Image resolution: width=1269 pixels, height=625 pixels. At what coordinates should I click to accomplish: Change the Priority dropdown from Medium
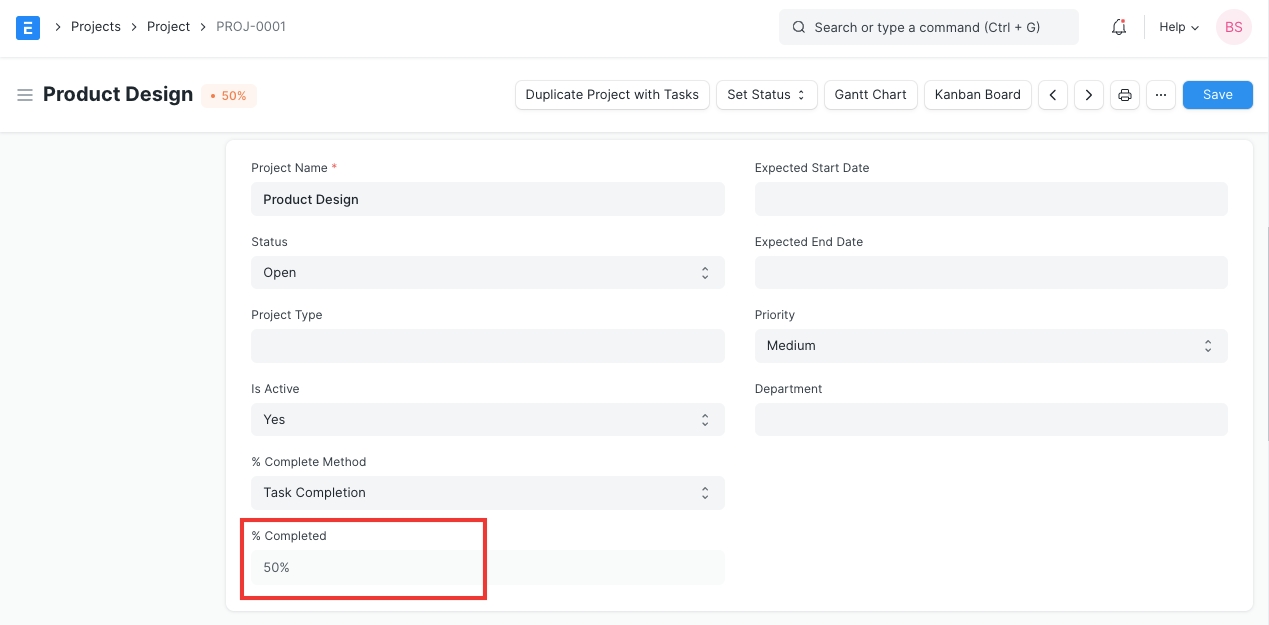pos(990,346)
